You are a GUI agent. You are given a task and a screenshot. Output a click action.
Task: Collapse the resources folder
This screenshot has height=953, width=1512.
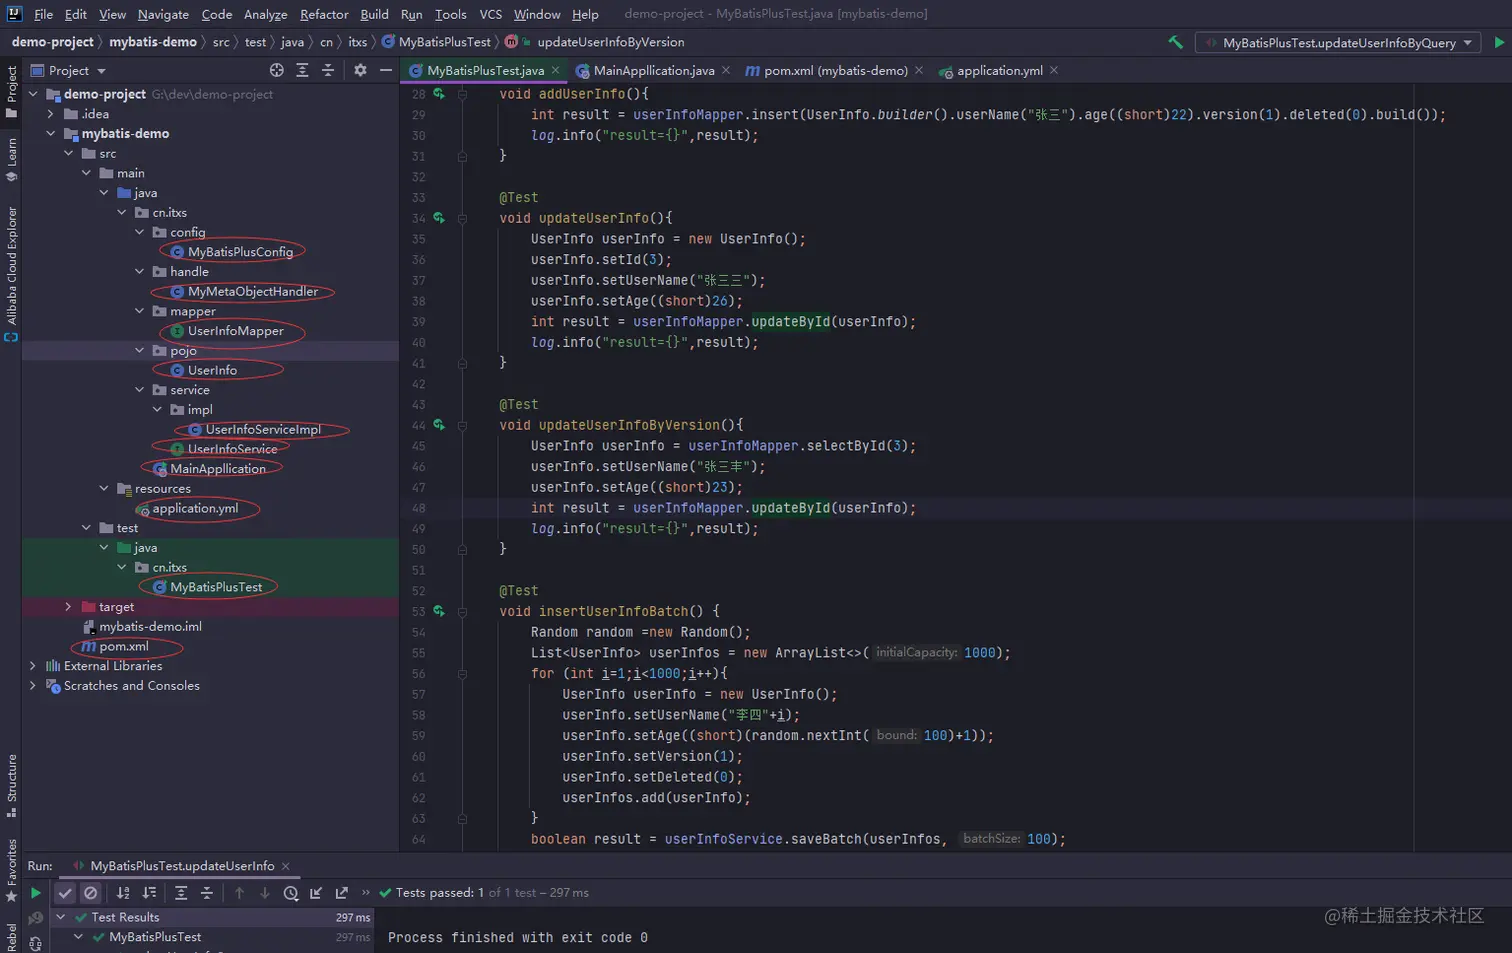(104, 488)
